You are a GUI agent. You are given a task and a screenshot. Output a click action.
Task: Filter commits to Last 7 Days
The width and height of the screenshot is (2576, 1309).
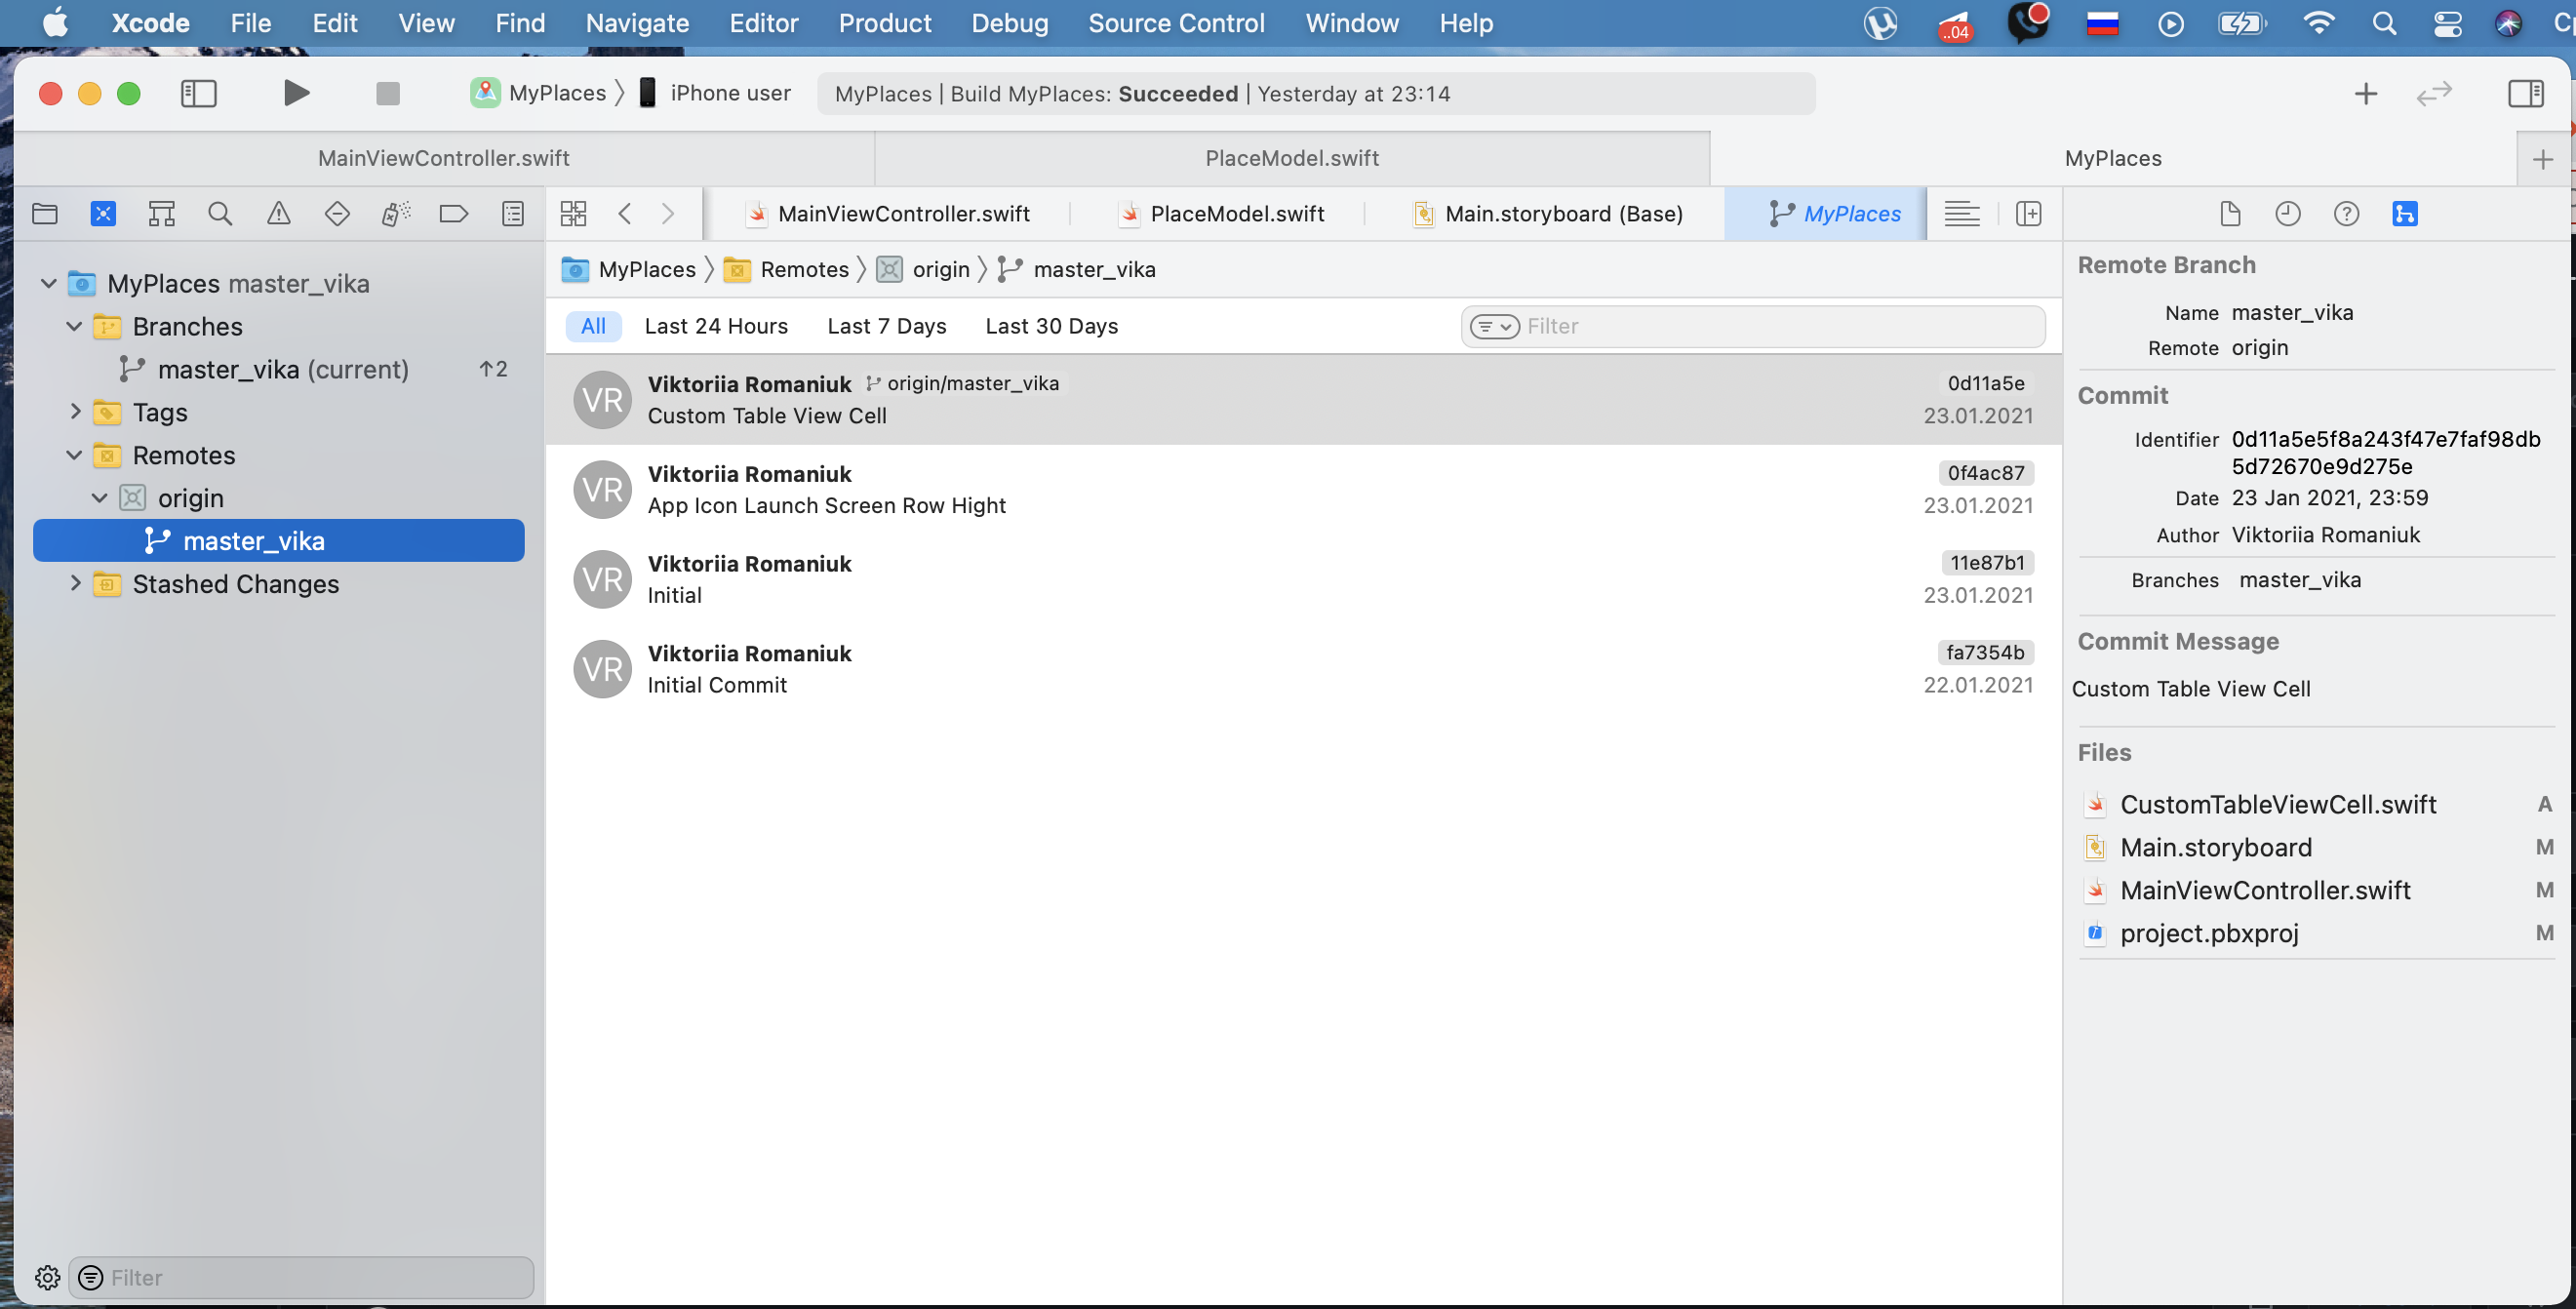coord(886,326)
